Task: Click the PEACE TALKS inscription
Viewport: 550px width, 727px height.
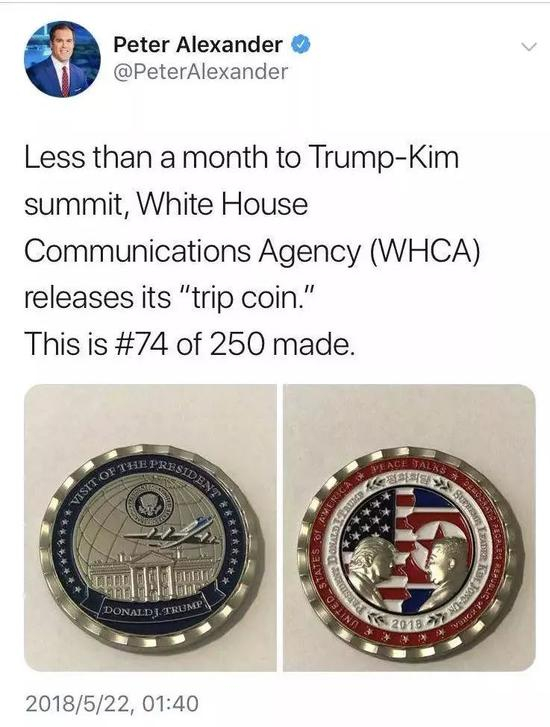Action: (x=409, y=466)
